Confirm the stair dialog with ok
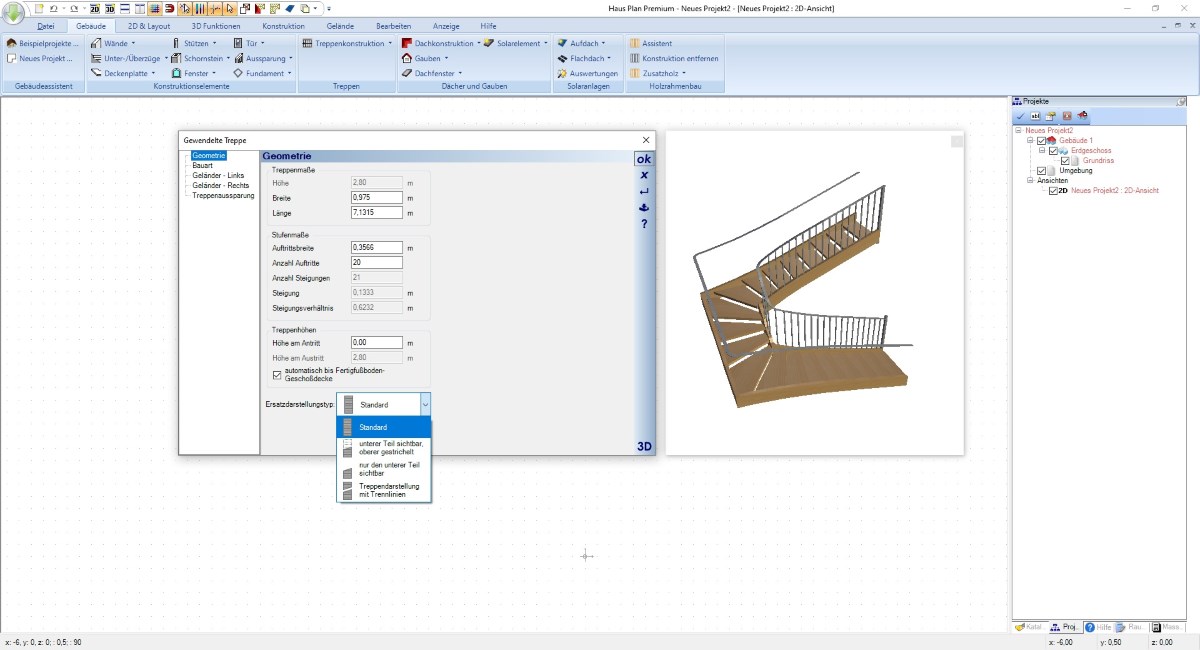 click(x=644, y=159)
